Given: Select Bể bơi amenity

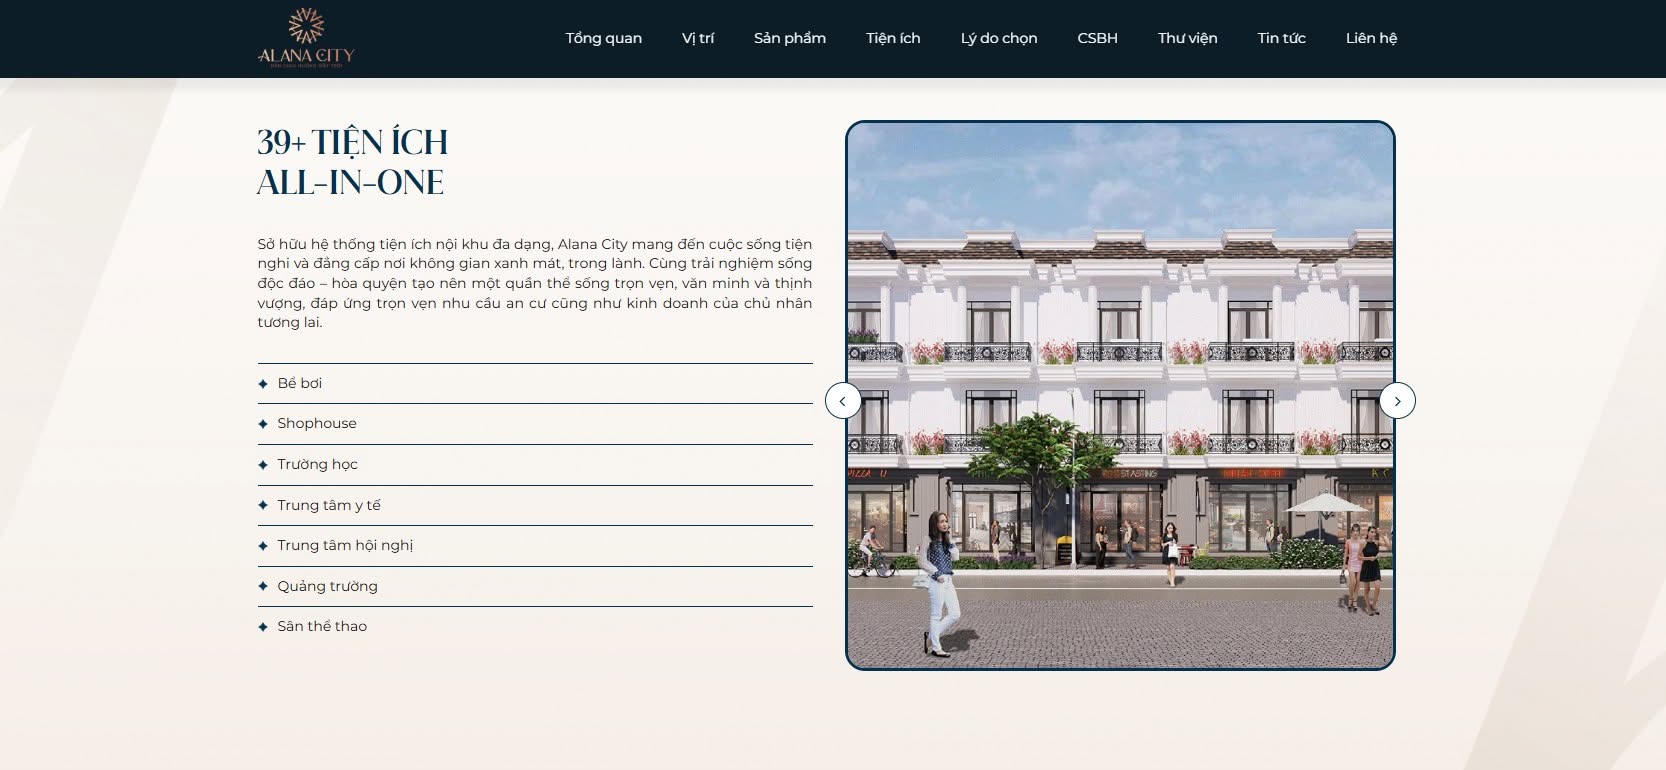Looking at the screenshot, I should click(535, 384).
